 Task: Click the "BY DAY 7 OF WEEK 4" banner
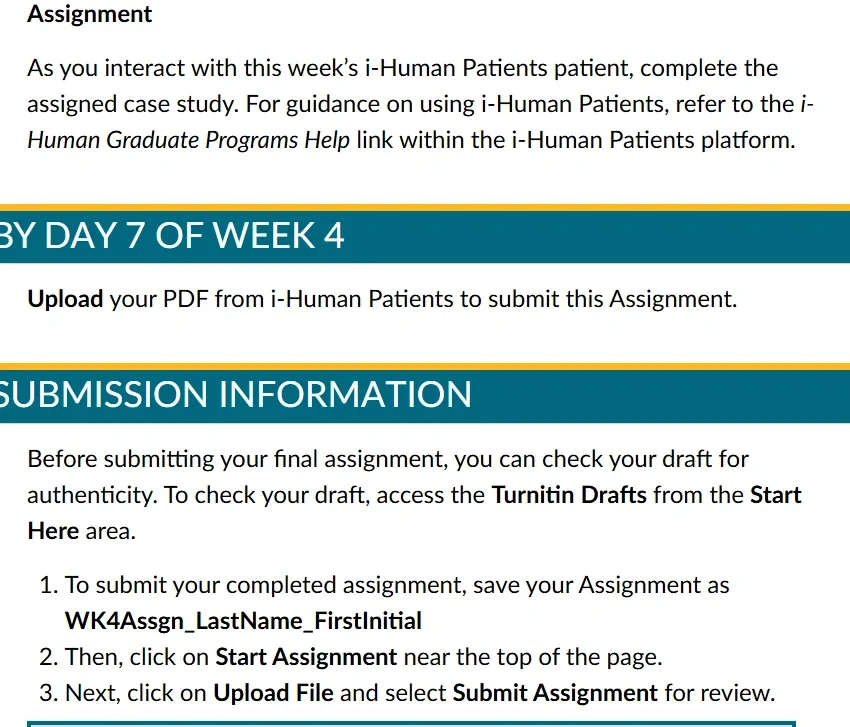(172, 235)
